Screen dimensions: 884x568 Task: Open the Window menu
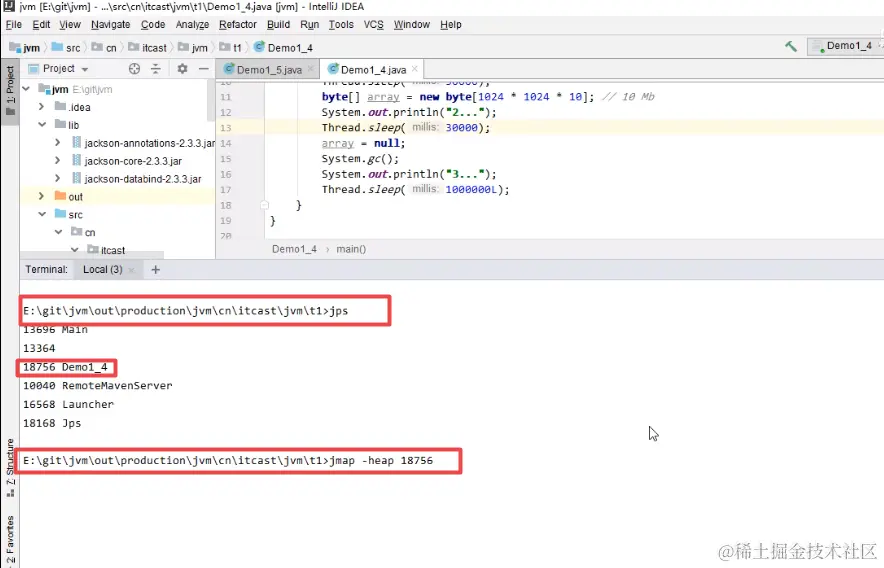click(x=412, y=25)
